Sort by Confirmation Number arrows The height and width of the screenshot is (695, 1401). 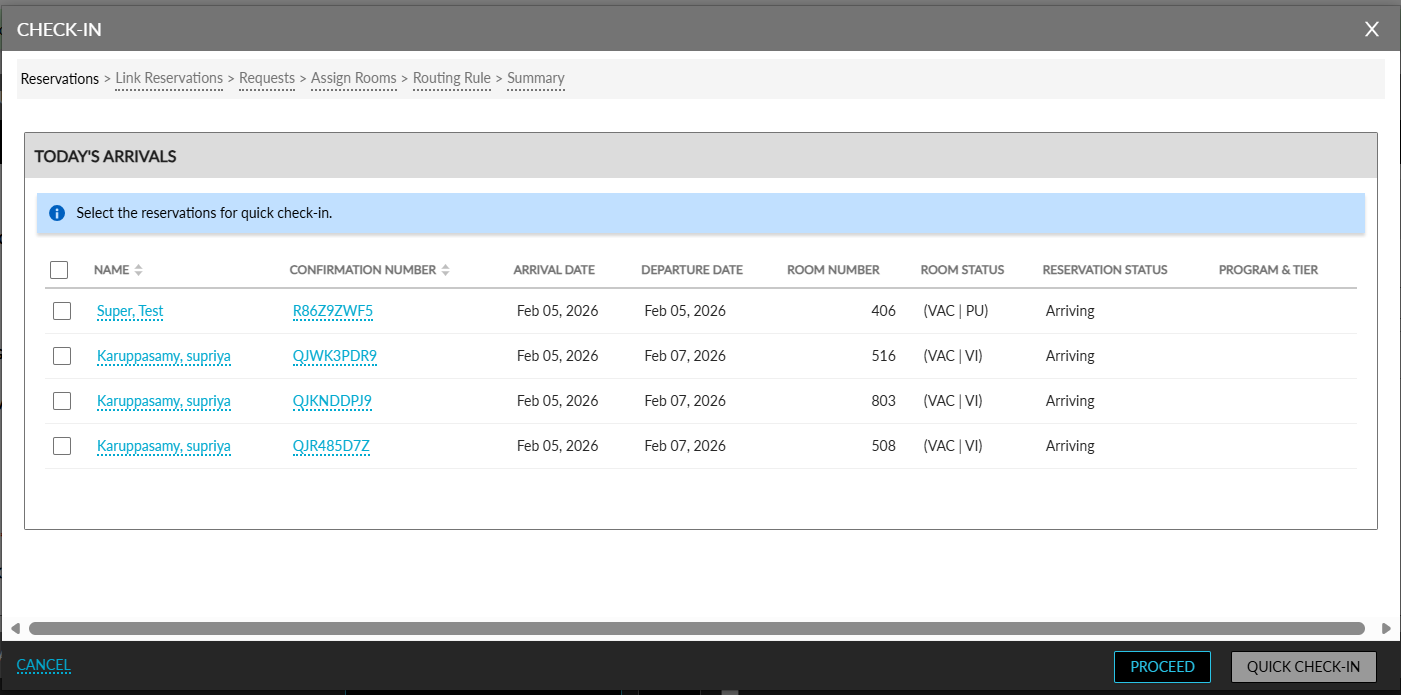click(x=446, y=270)
